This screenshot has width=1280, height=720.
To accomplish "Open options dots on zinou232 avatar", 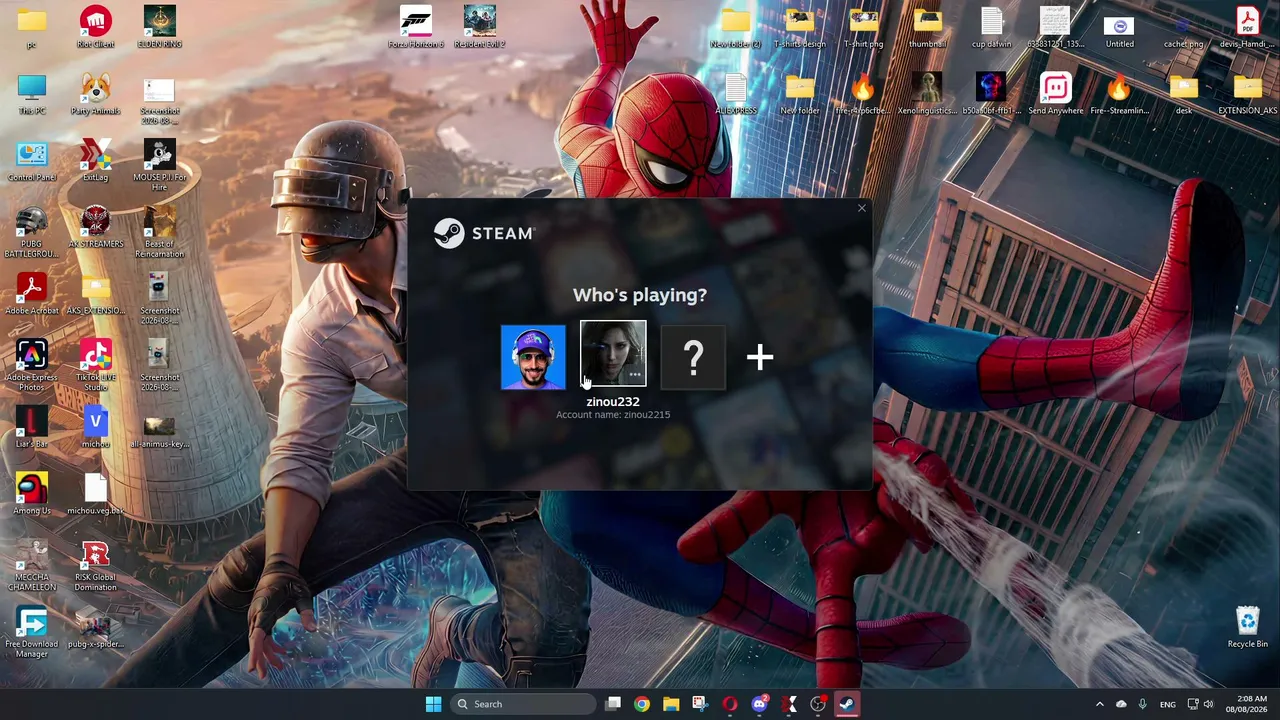I will 635,375.
